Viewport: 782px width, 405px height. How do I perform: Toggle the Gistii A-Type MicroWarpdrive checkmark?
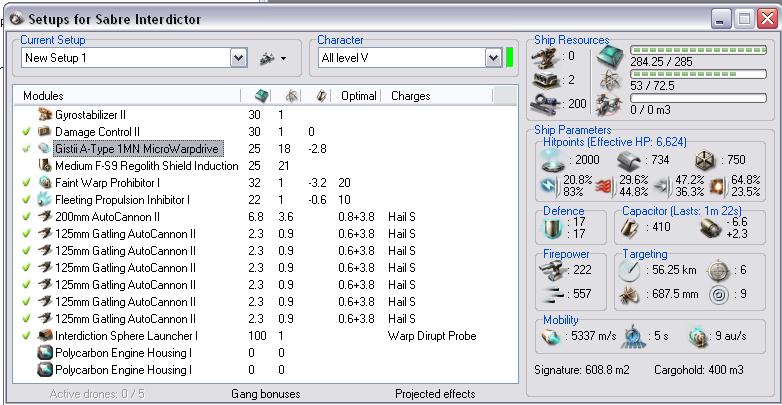point(26,148)
